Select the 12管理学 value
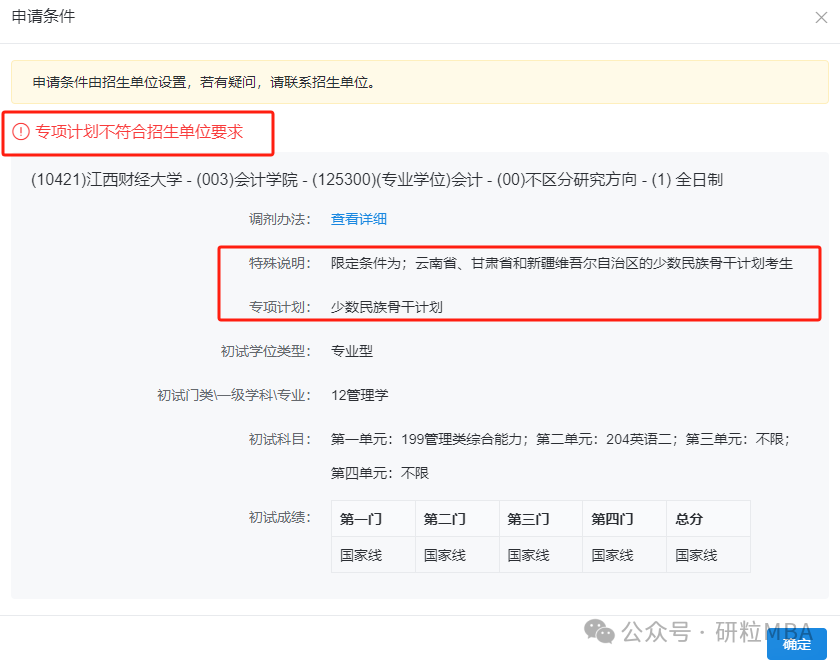This screenshot has height=666, width=840. click(359, 395)
